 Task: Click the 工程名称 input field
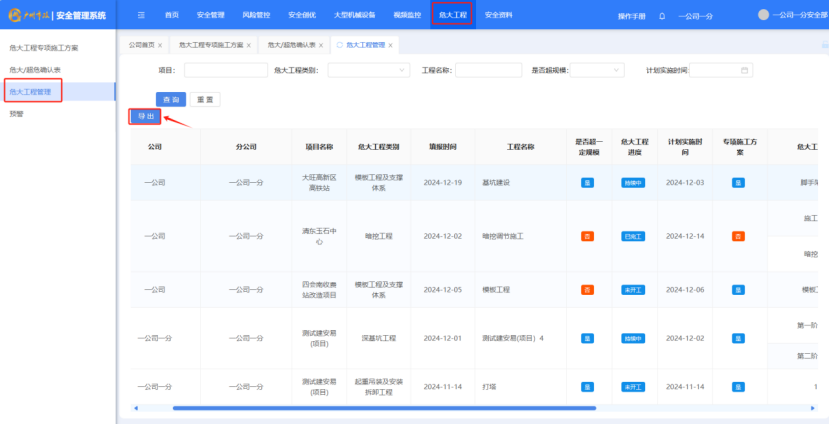(488, 71)
